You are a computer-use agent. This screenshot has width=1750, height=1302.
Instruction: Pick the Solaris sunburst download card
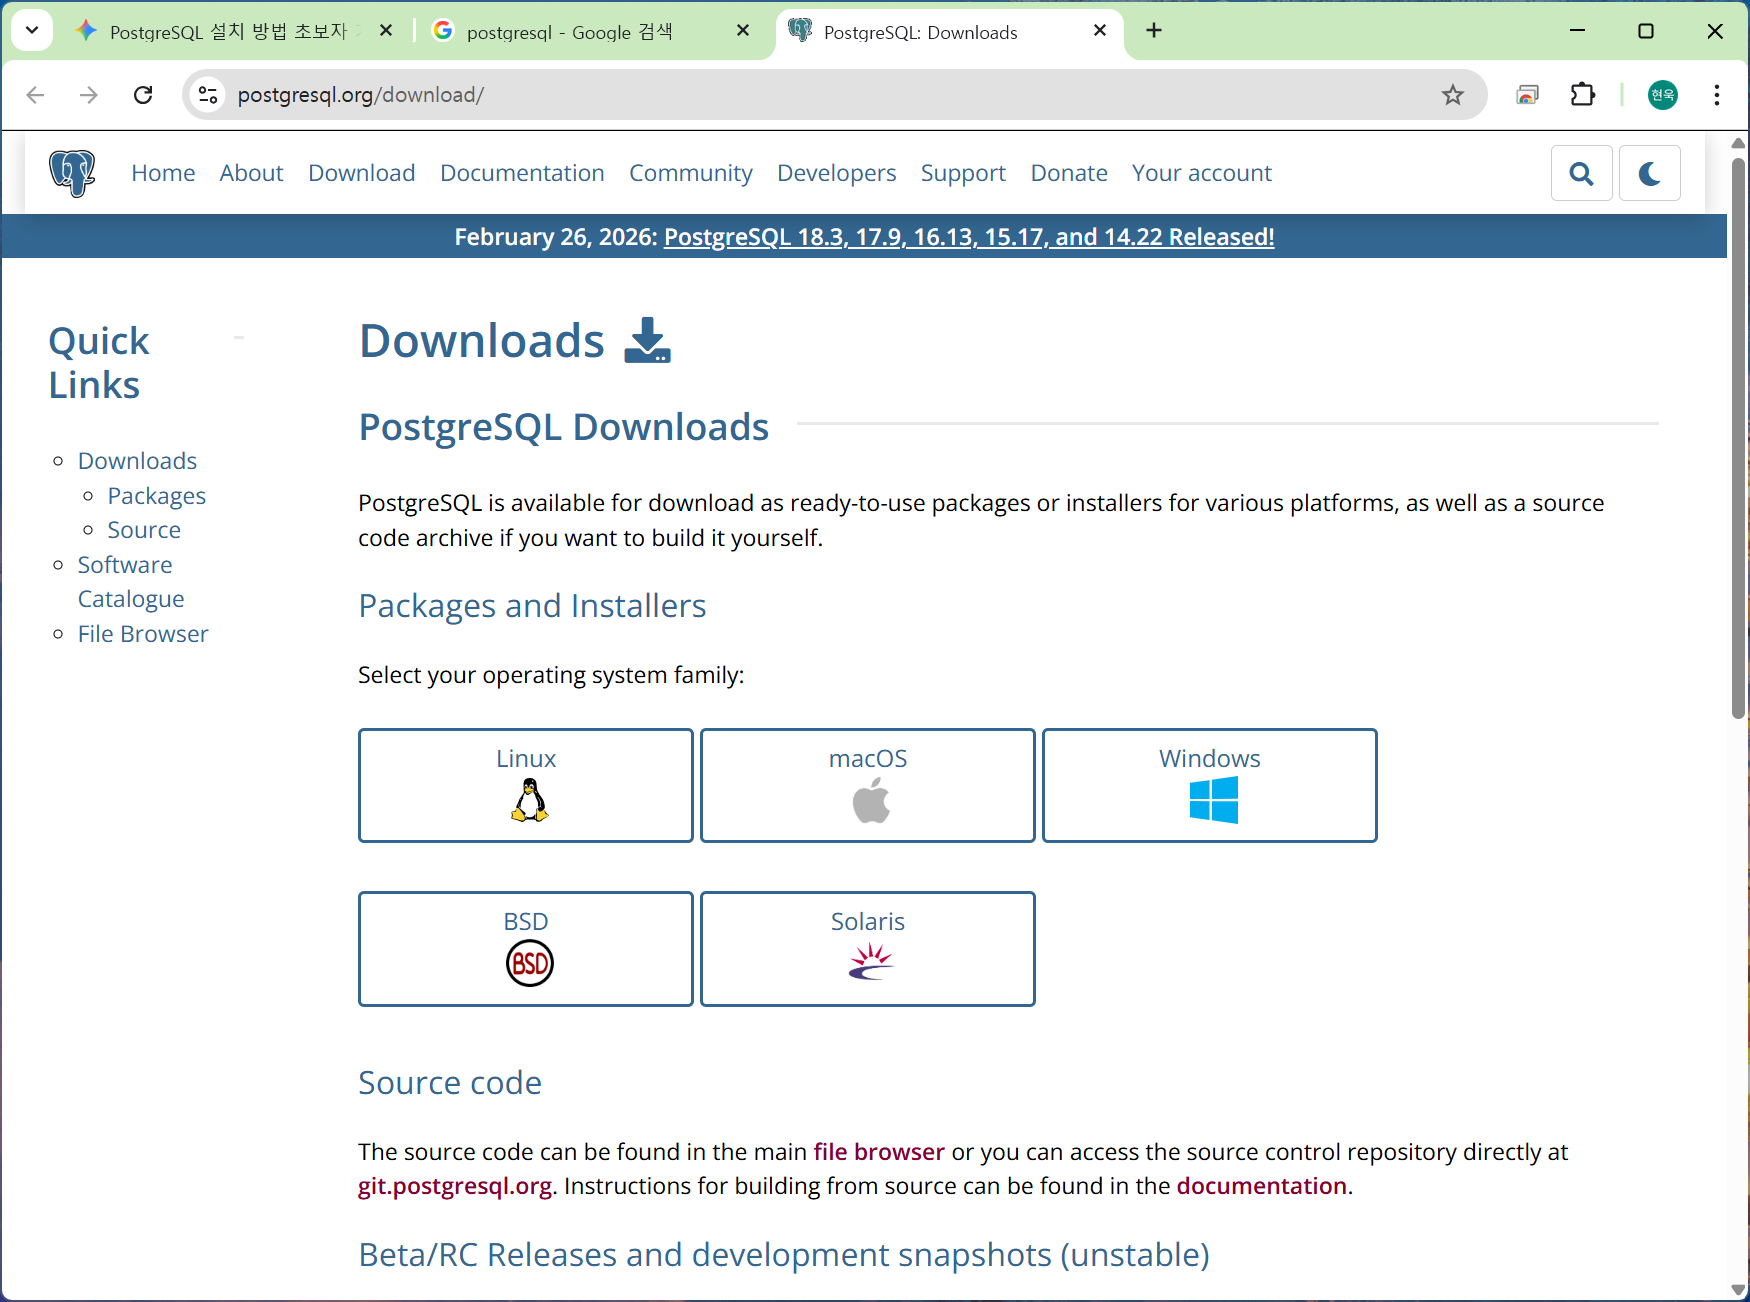pos(868,948)
